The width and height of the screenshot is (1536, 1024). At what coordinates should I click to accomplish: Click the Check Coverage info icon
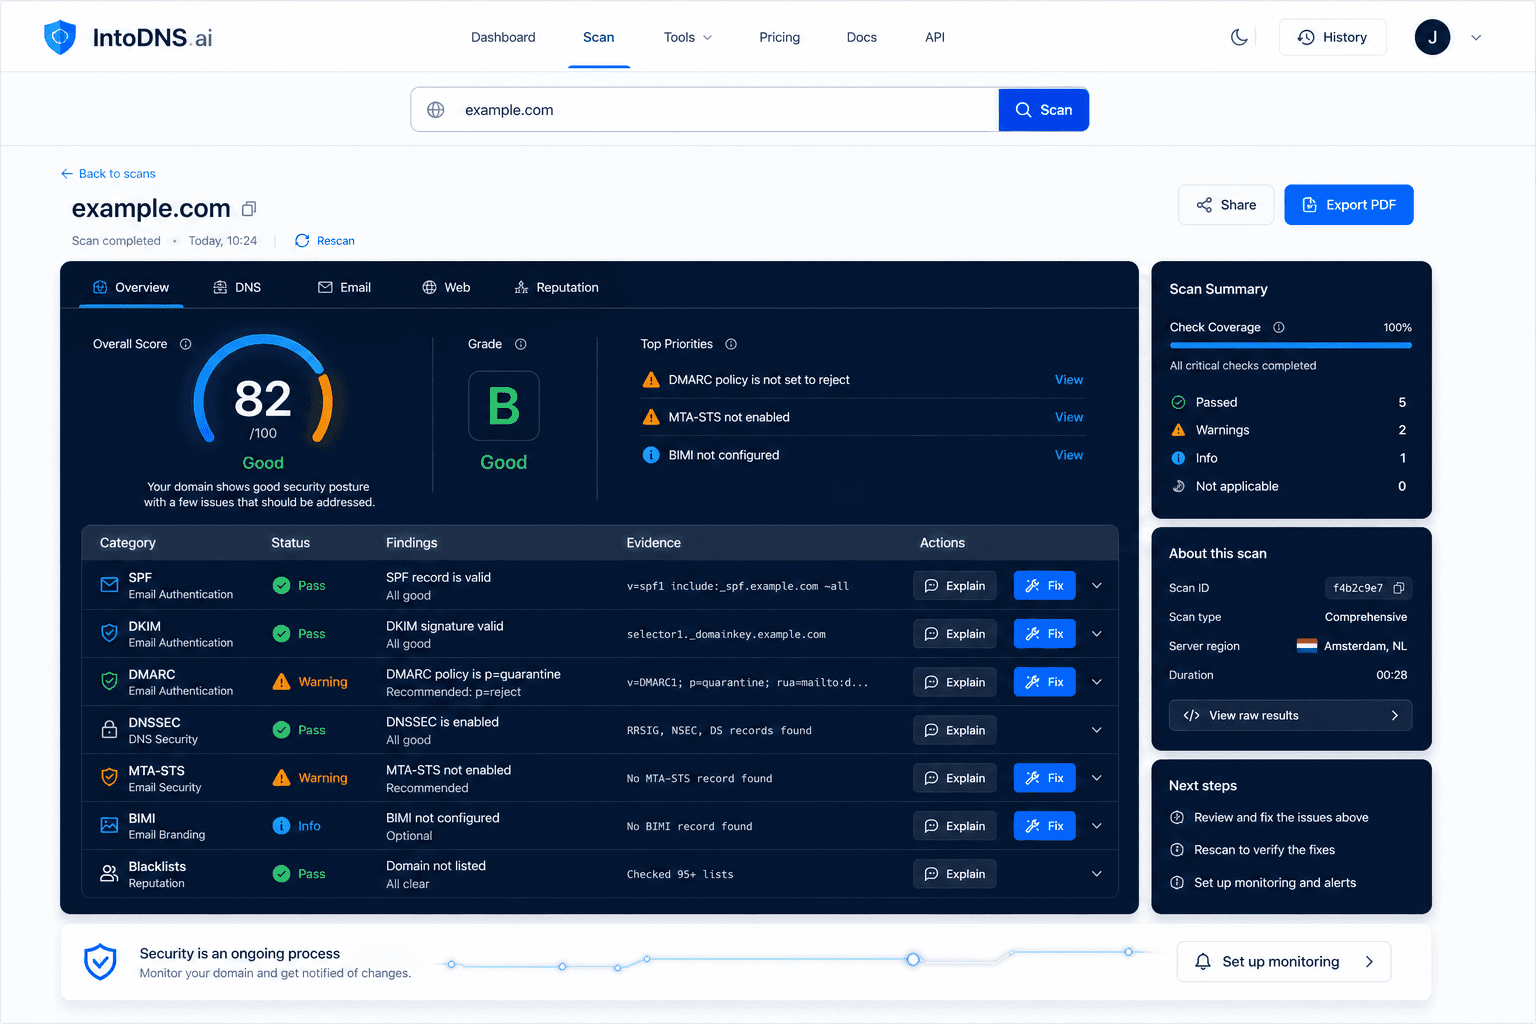(x=1279, y=327)
